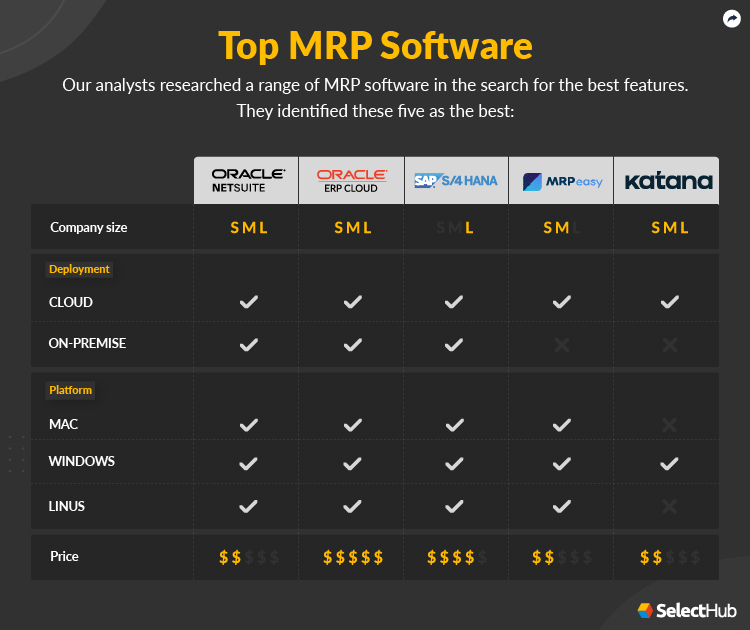Screen dimensions: 750x630
Task: Click the SAP S/4 HANA logo
Action: point(455,181)
